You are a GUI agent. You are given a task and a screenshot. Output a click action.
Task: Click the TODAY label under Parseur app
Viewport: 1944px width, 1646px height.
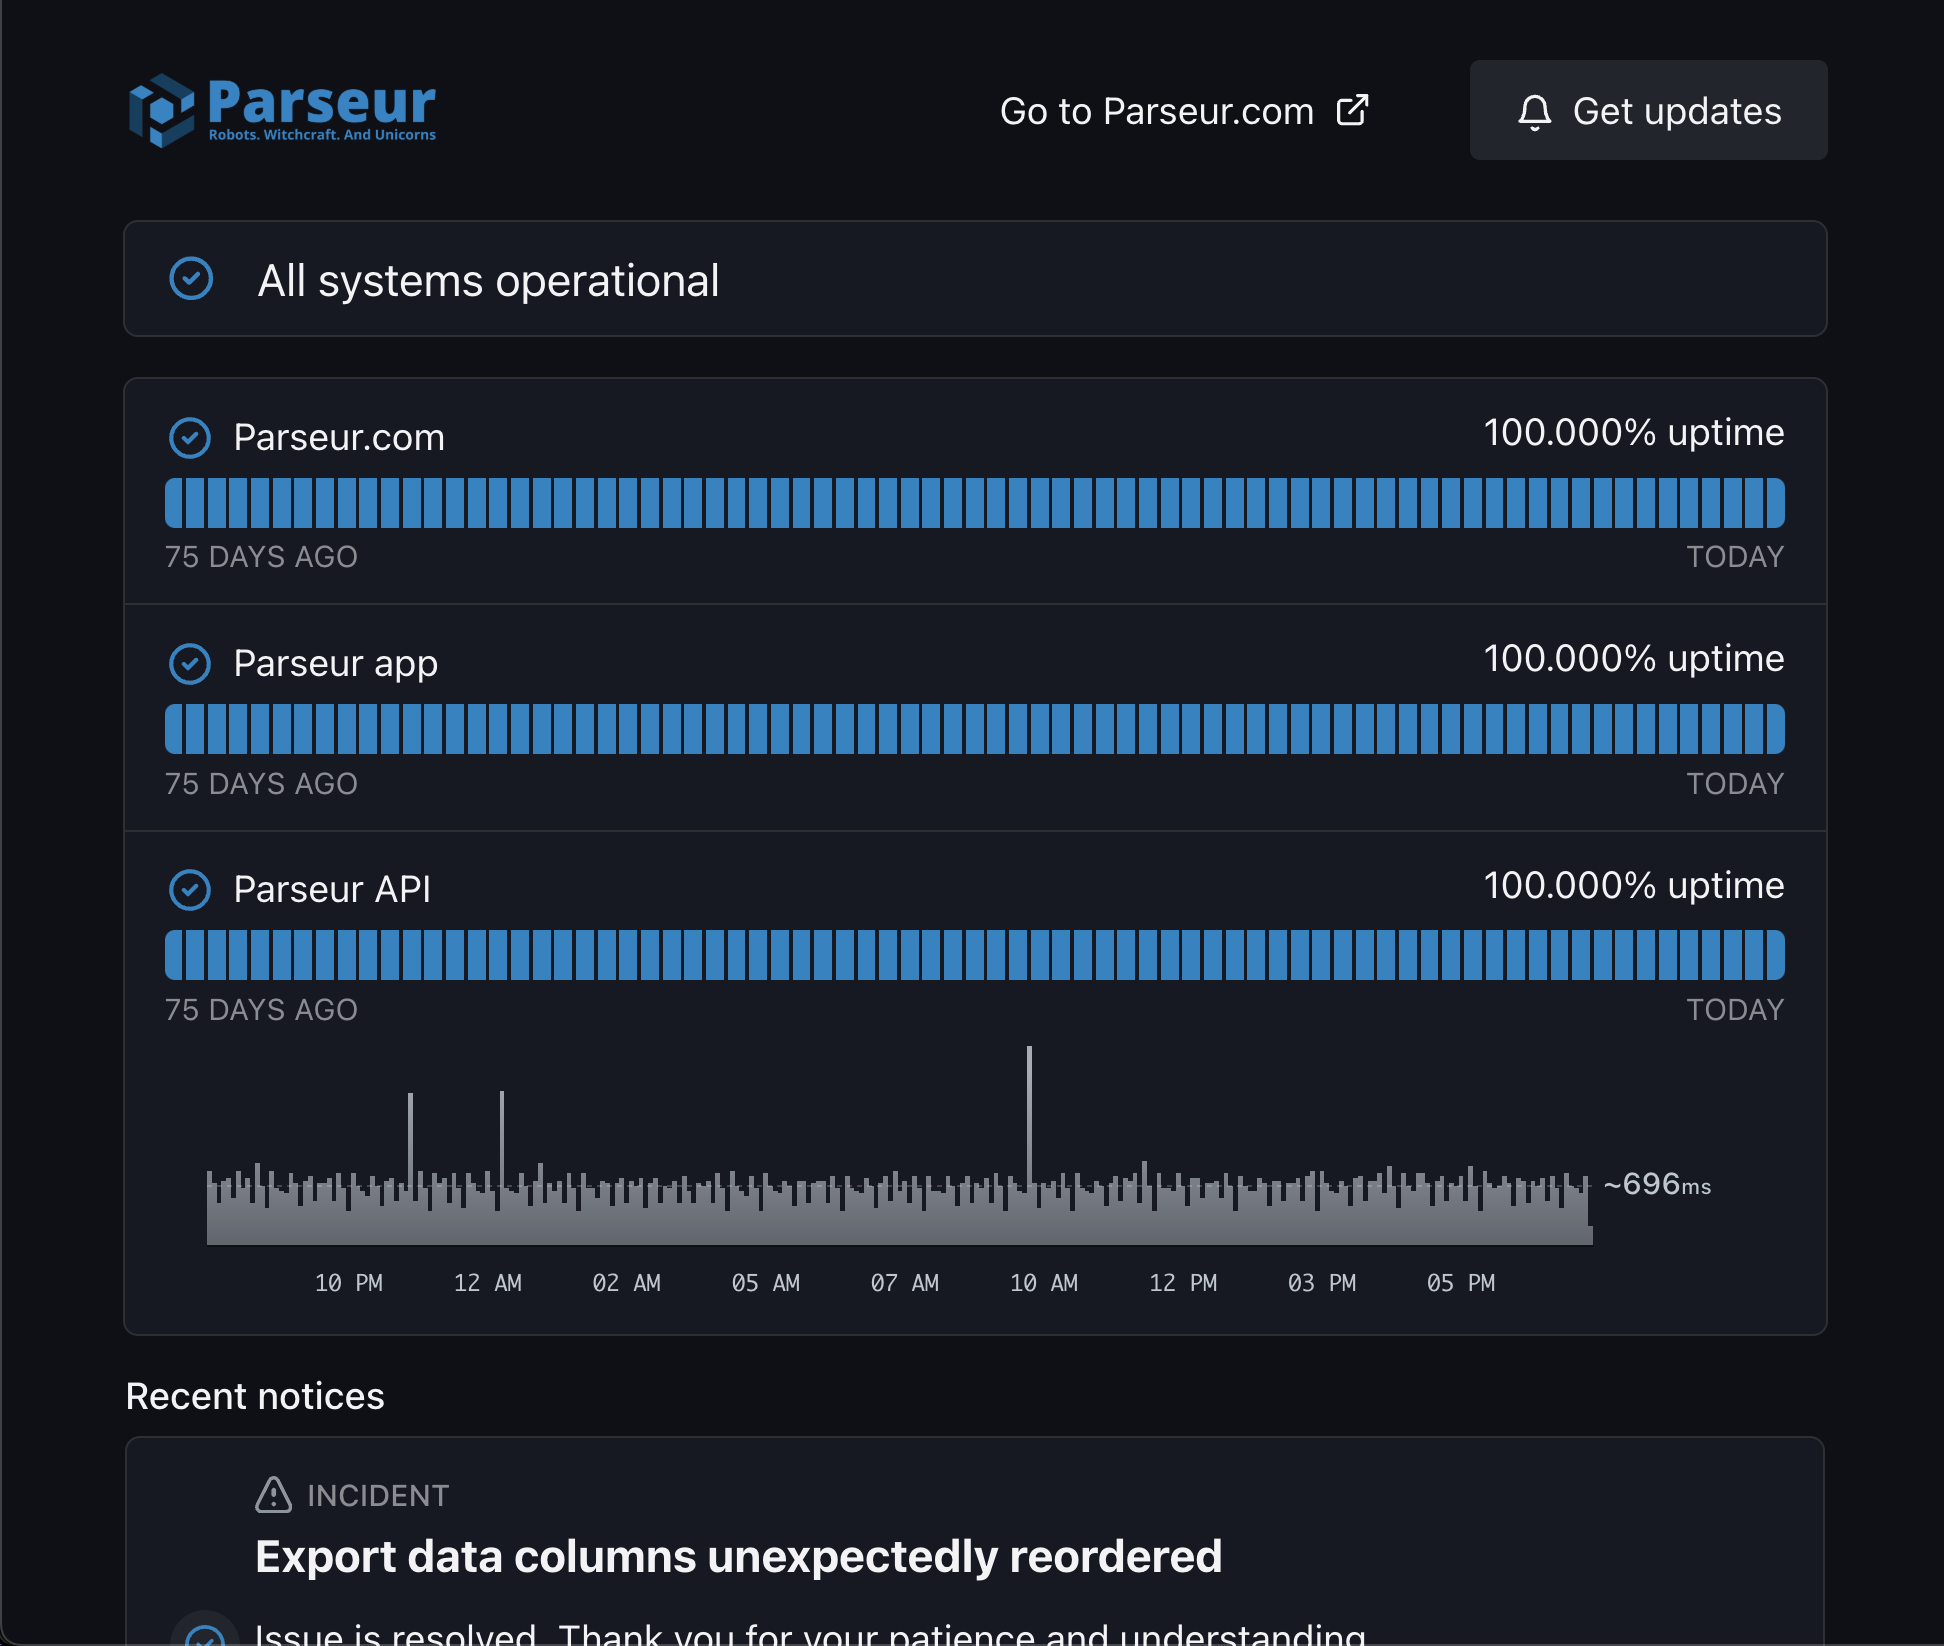(1735, 784)
